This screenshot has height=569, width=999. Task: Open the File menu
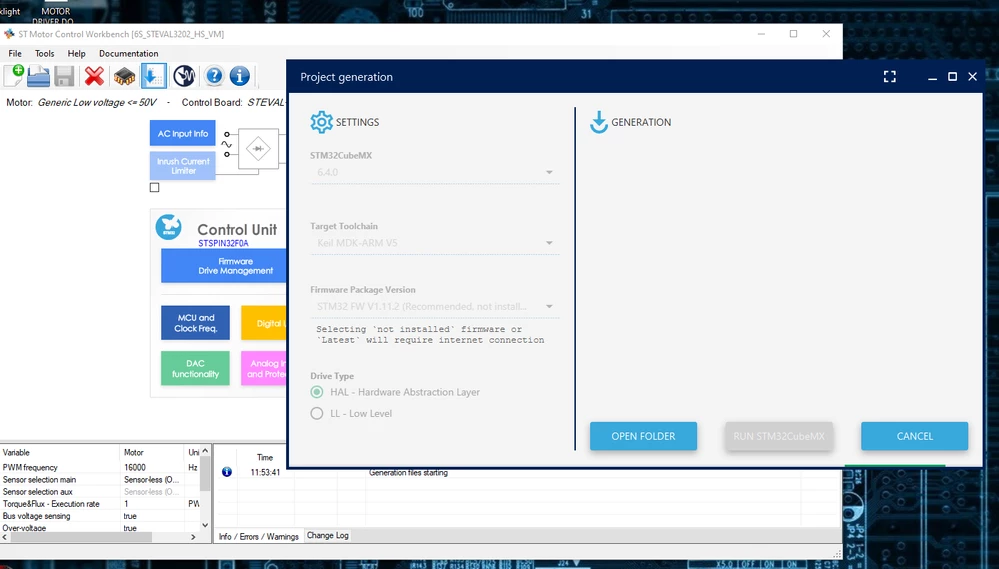15,54
